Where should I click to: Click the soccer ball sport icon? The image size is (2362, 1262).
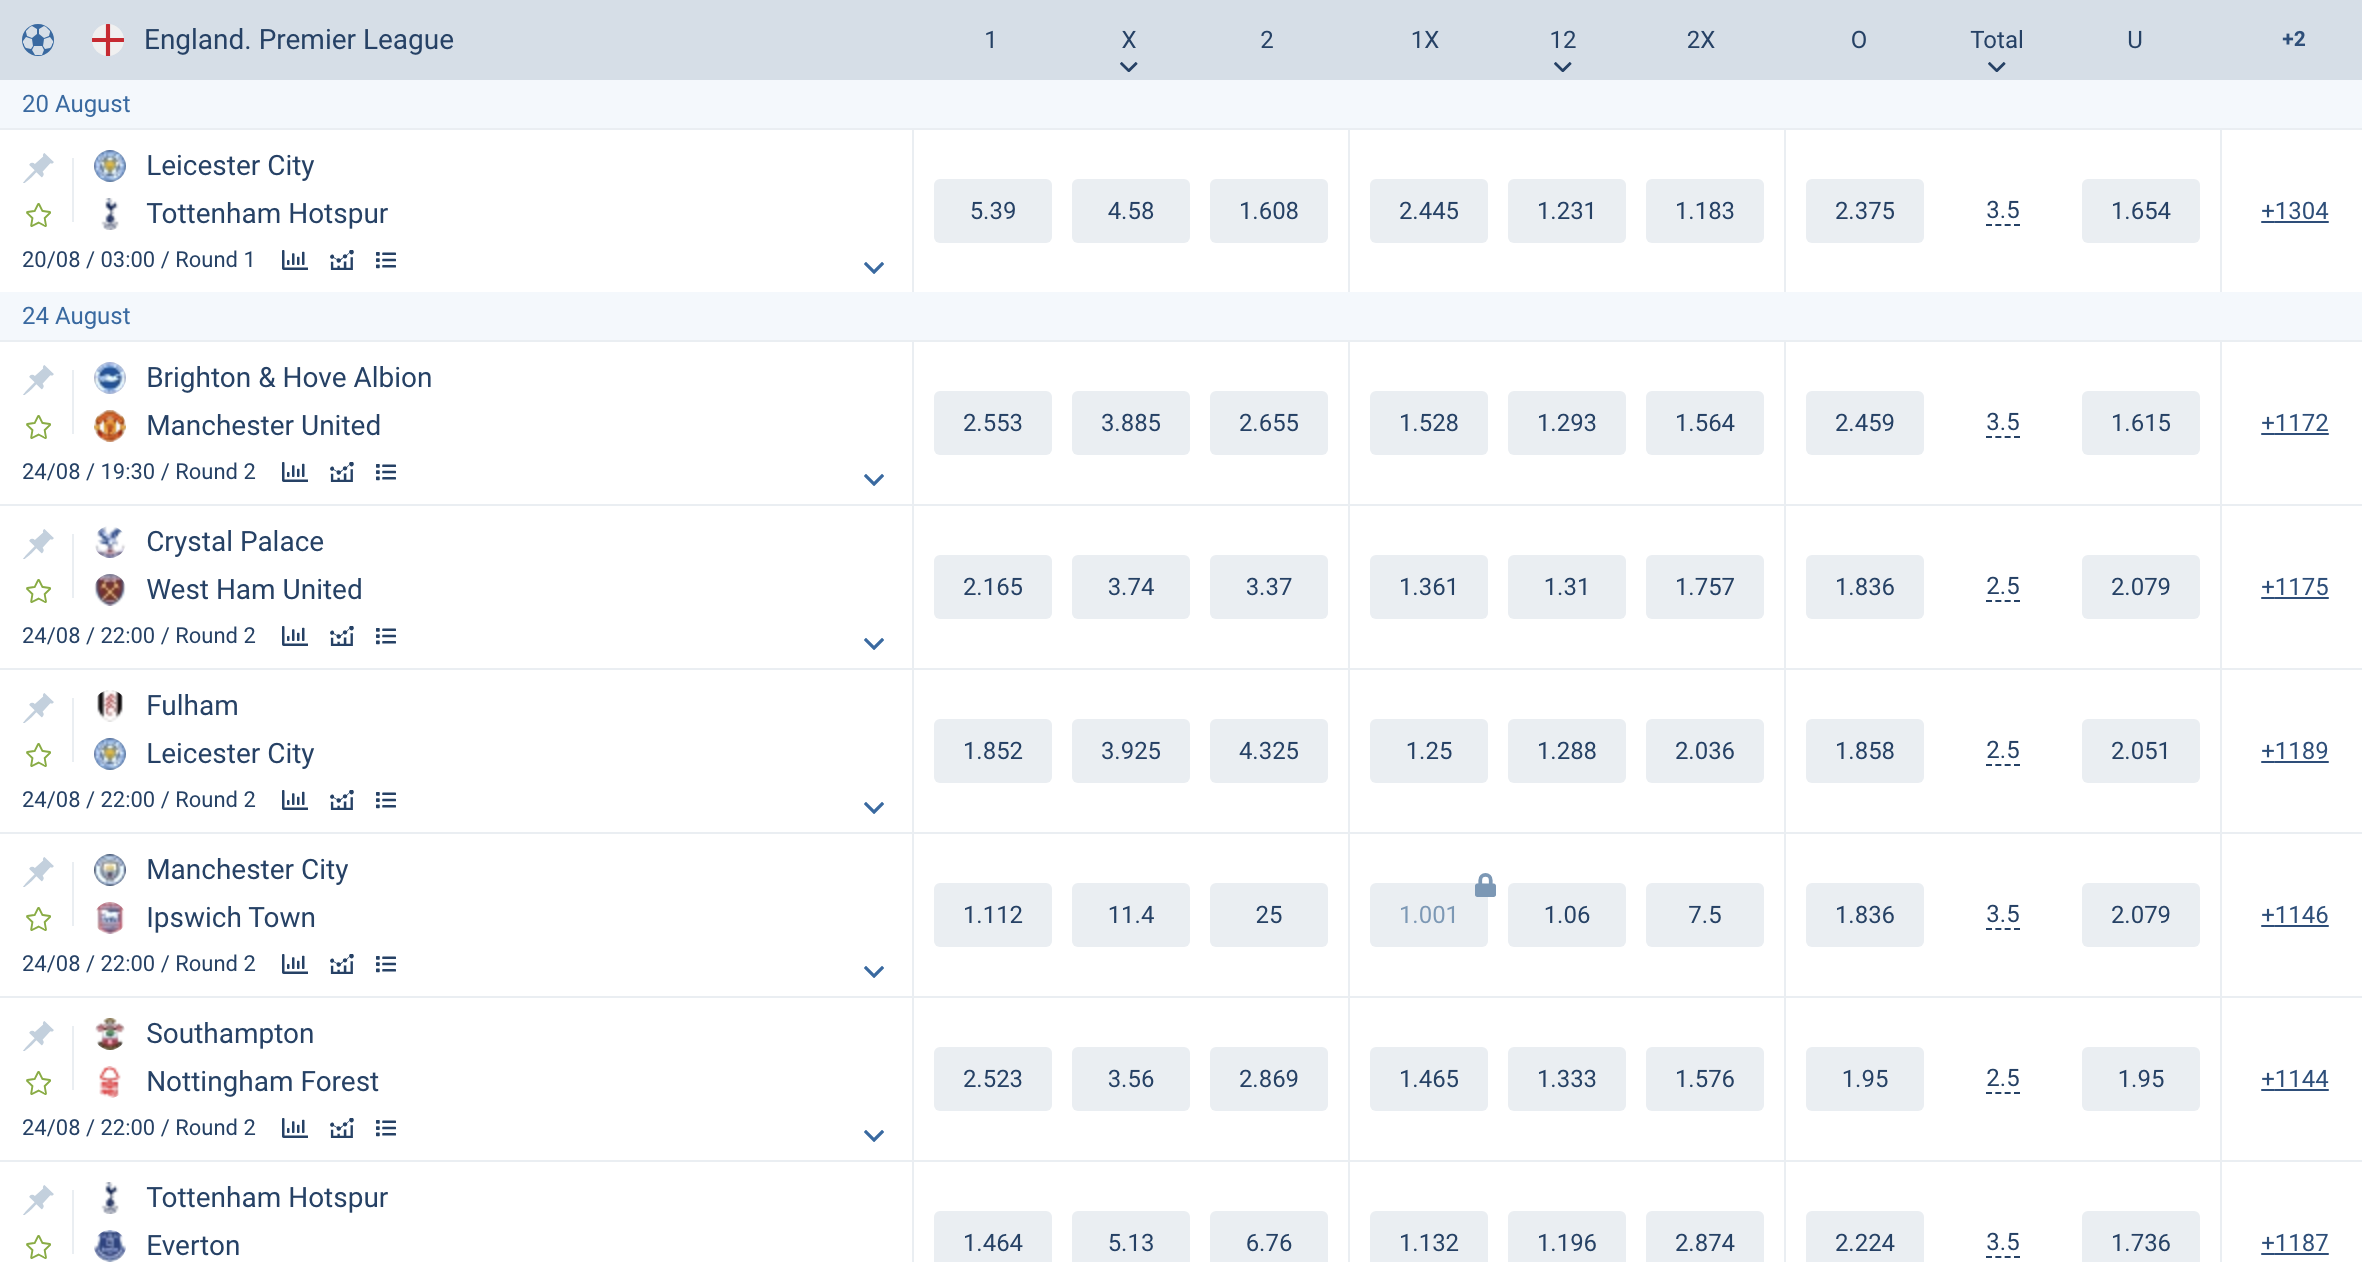point(38,40)
